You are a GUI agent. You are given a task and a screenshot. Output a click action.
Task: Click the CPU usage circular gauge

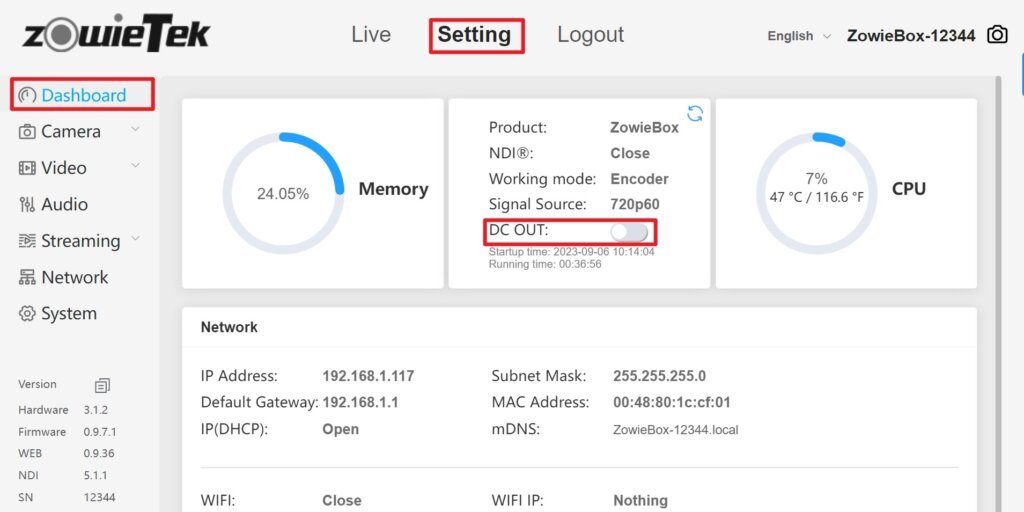(x=816, y=193)
